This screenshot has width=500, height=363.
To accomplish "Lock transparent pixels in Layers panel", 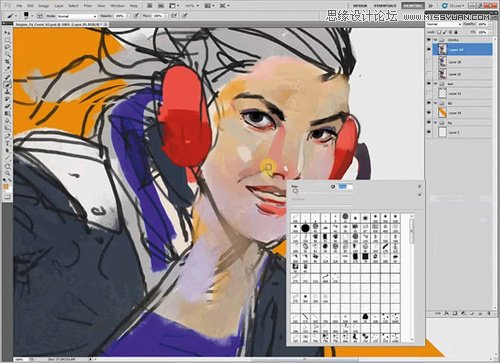I will pyautogui.click(x=439, y=32).
